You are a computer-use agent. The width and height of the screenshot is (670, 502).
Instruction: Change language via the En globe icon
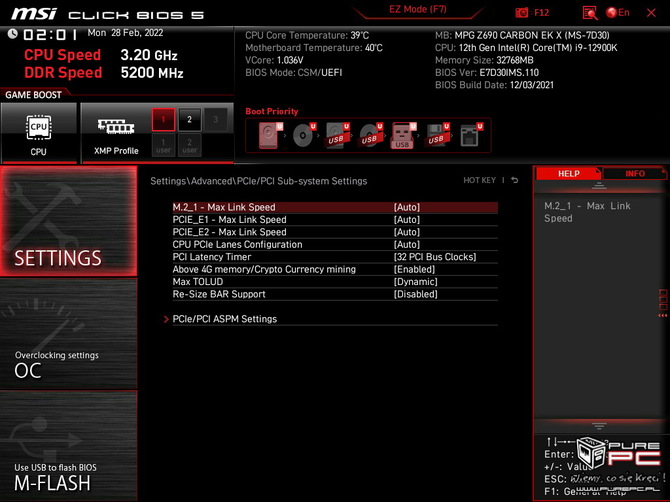(x=618, y=13)
